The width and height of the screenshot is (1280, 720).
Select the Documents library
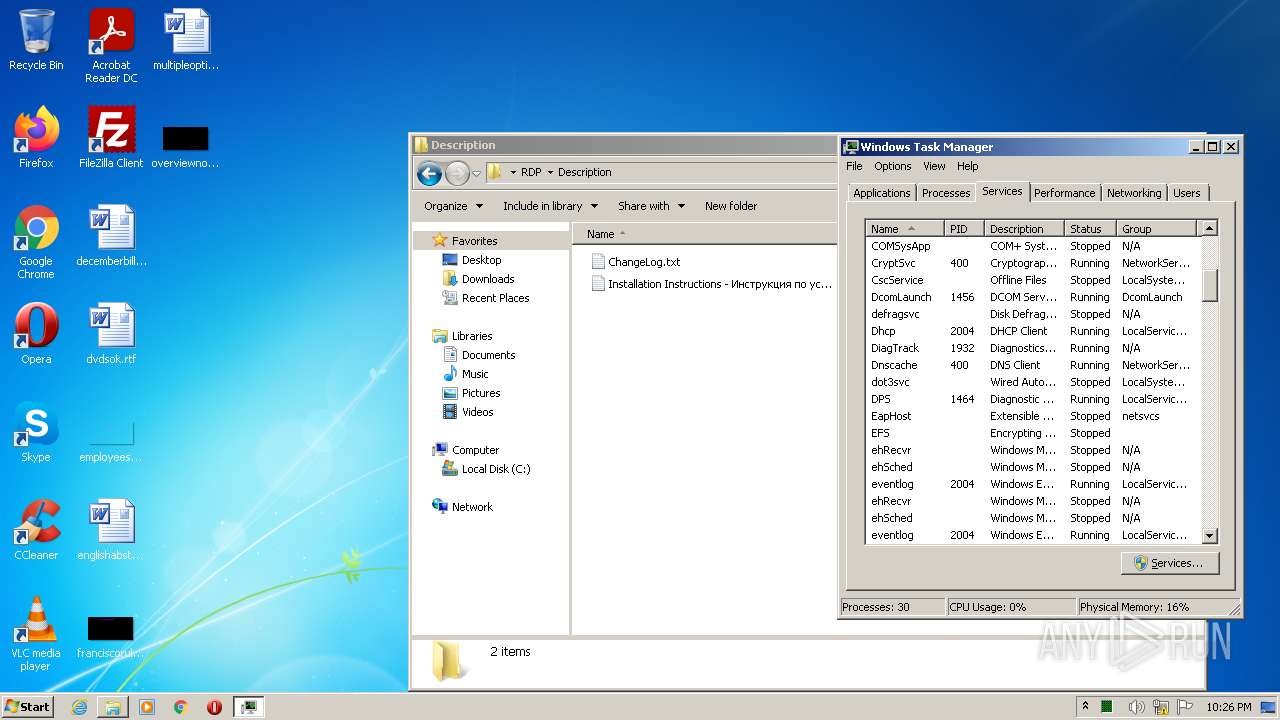(x=488, y=355)
